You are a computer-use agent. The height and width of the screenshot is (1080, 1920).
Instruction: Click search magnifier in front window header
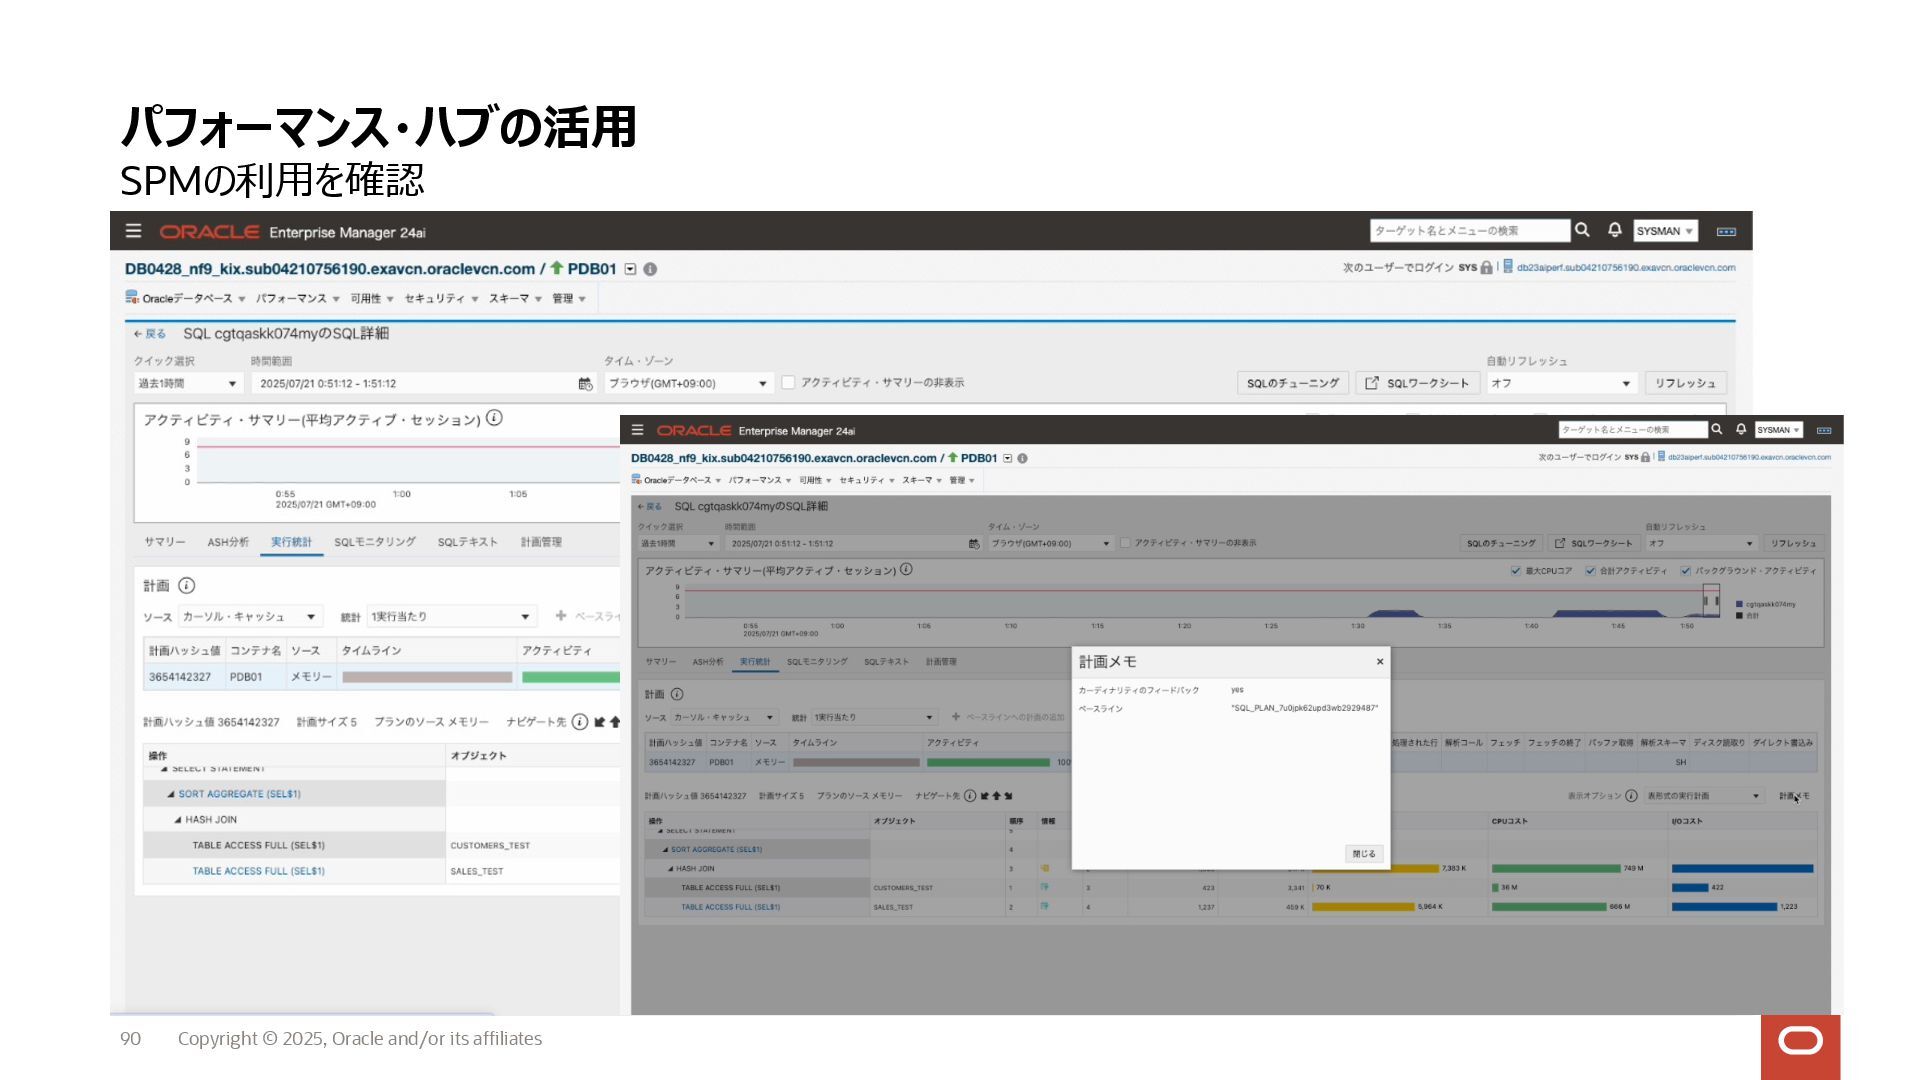click(1717, 429)
